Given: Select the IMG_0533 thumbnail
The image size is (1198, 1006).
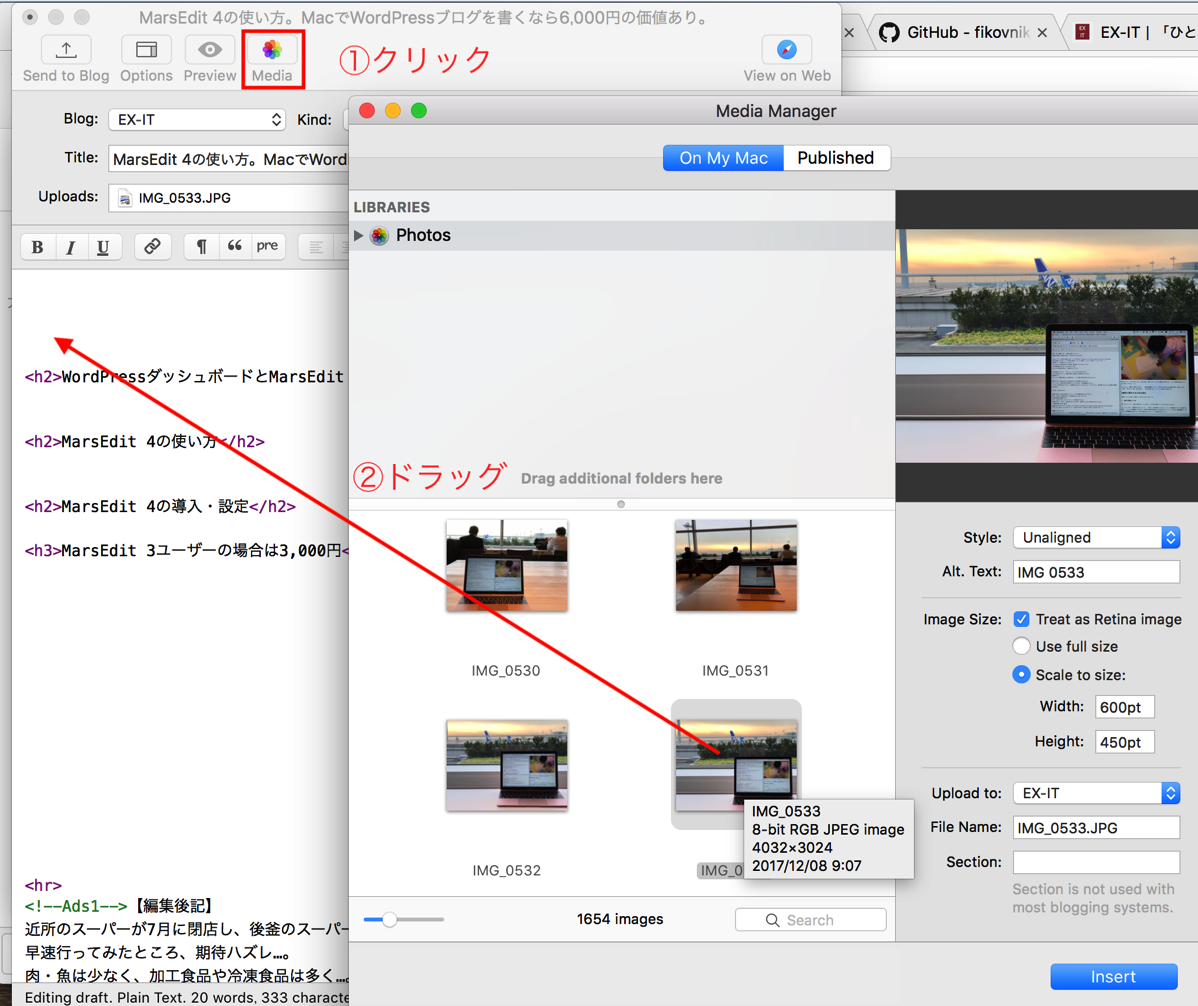Looking at the screenshot, I should [736, 764].
